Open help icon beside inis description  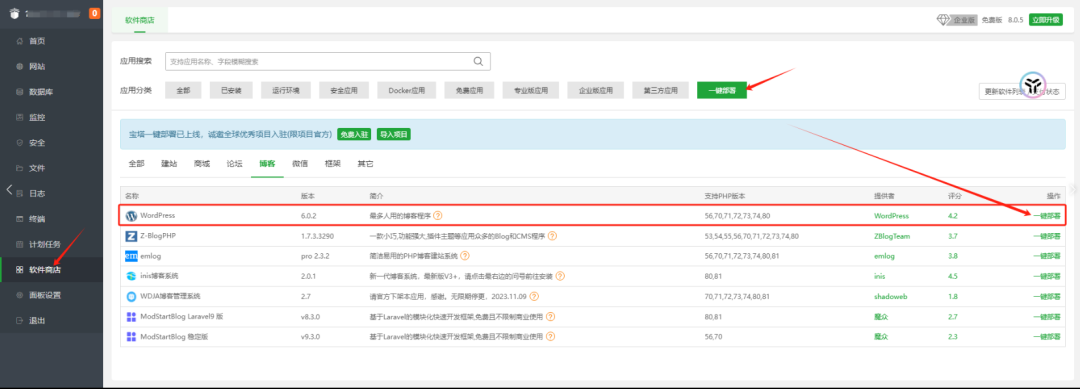[560, 276]
